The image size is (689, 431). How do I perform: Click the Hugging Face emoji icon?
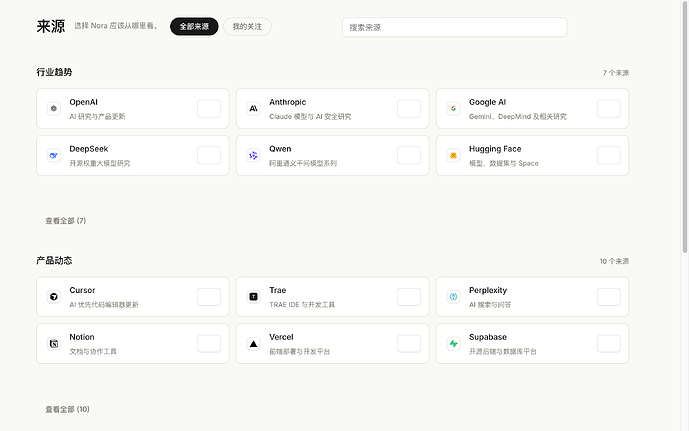coord(453,156)
